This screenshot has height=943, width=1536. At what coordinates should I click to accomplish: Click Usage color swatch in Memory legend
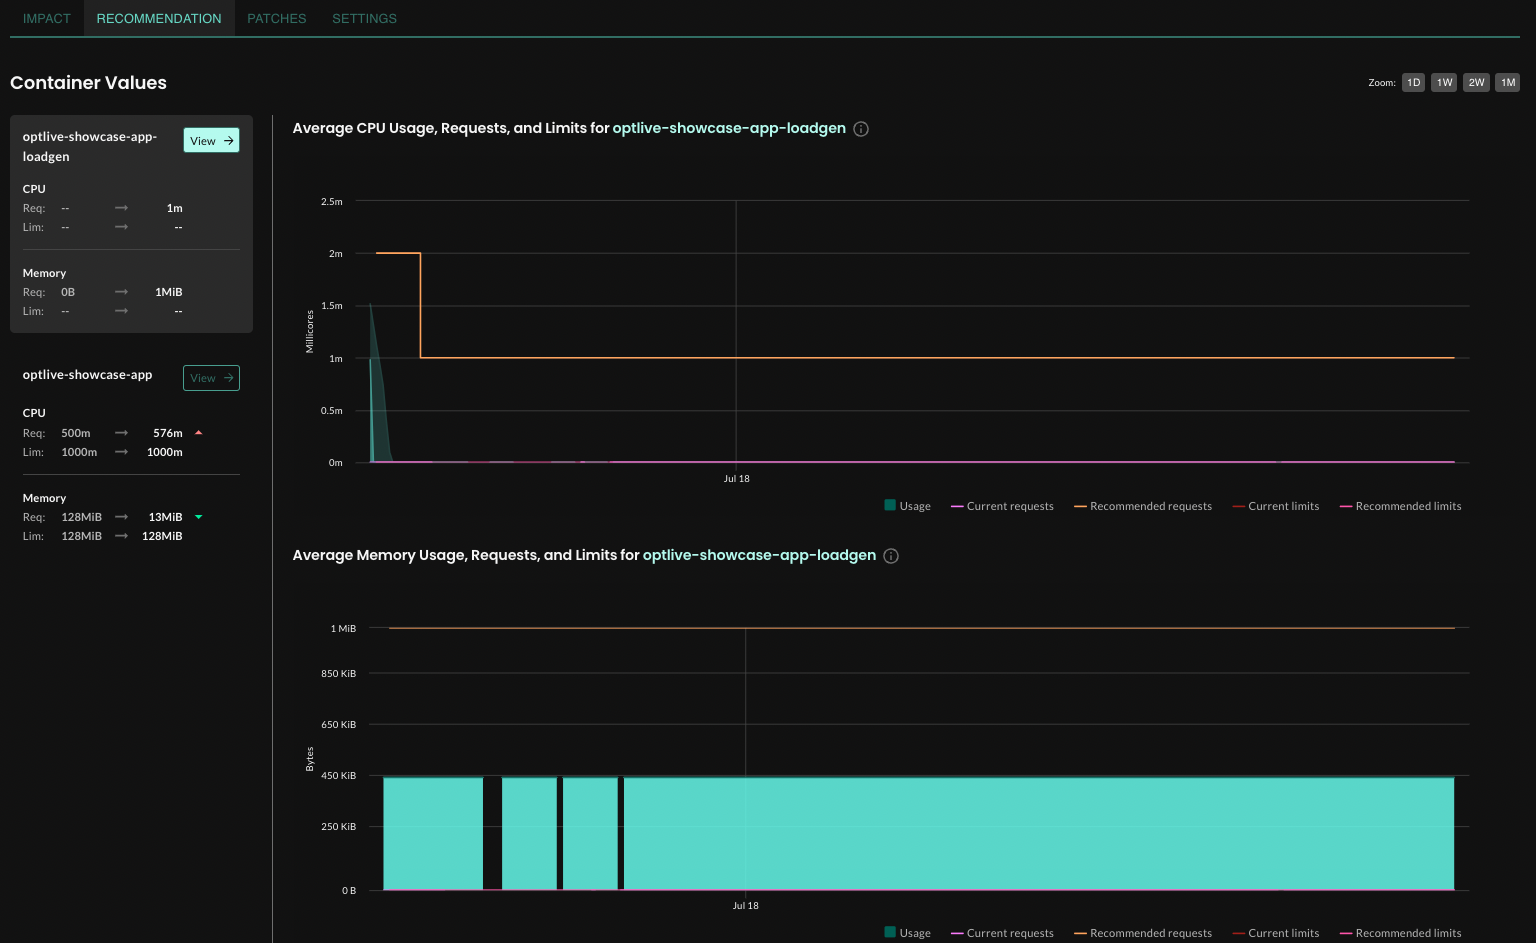(890, 932)
